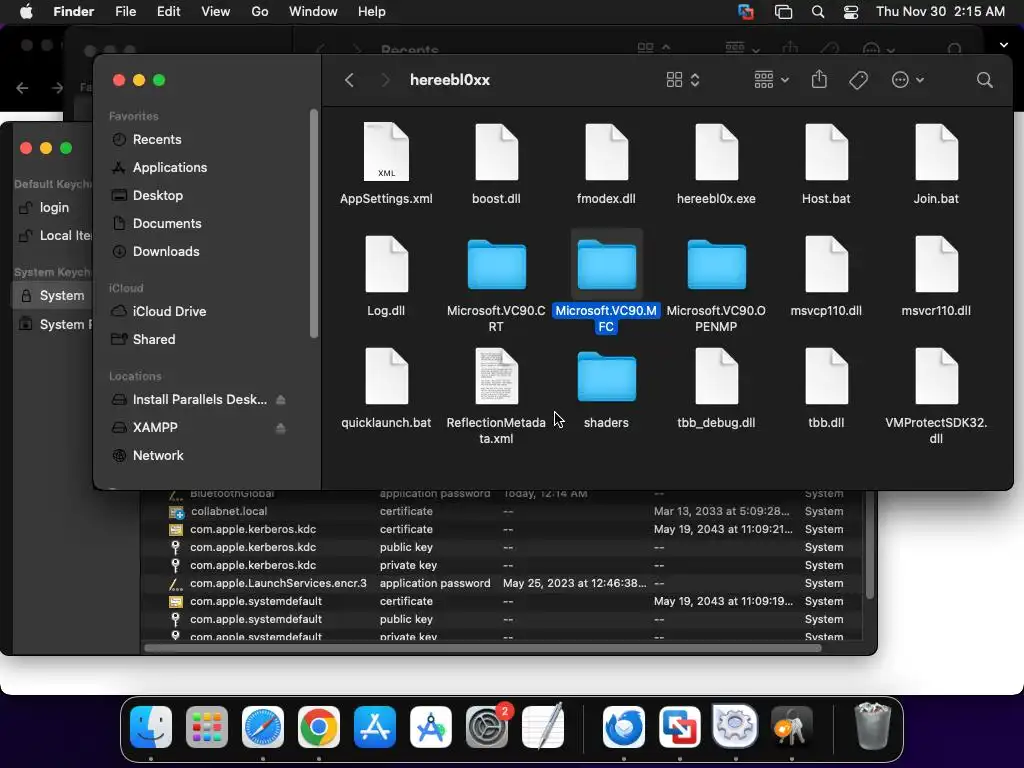Screen dimensions: 1024x768
Task: Eject Install Parallels Desktop volume
Action: 281,400
